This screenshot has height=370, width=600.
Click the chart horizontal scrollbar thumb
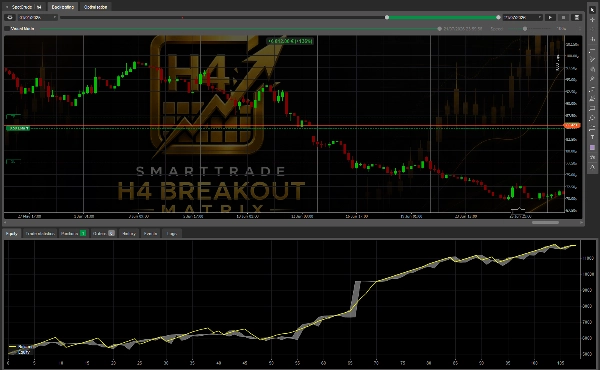click(x=545, y=222)
